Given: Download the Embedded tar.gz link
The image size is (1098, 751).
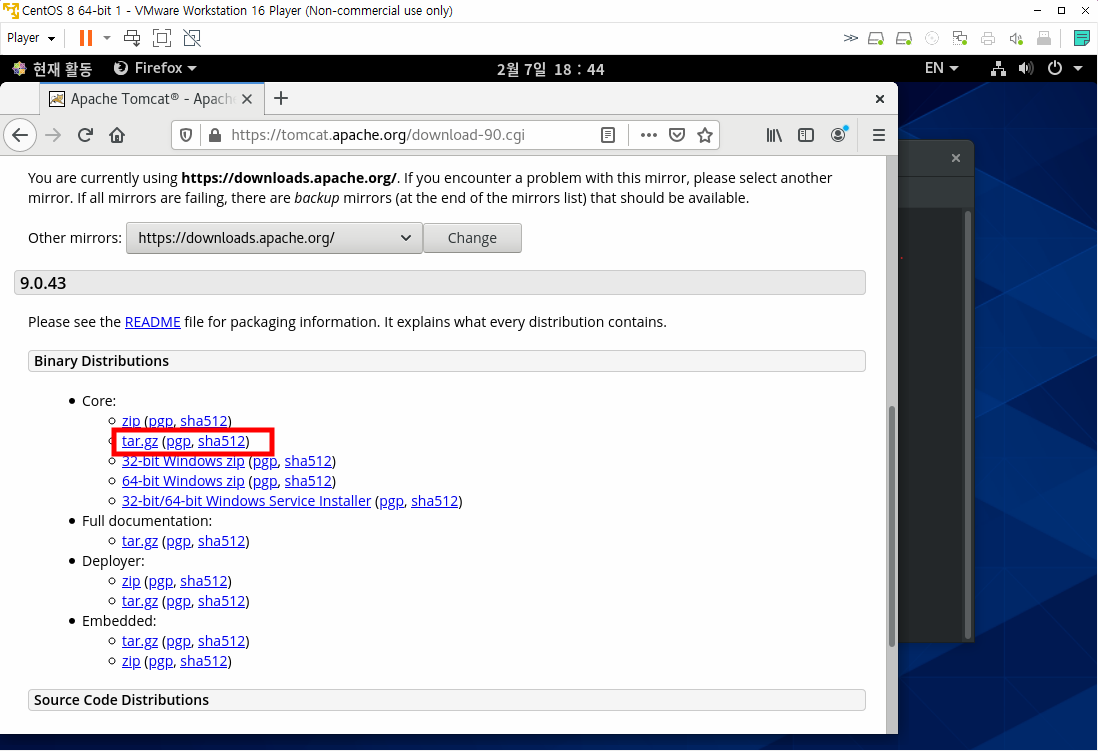Looking at the screenshot, I should [140, 641].
